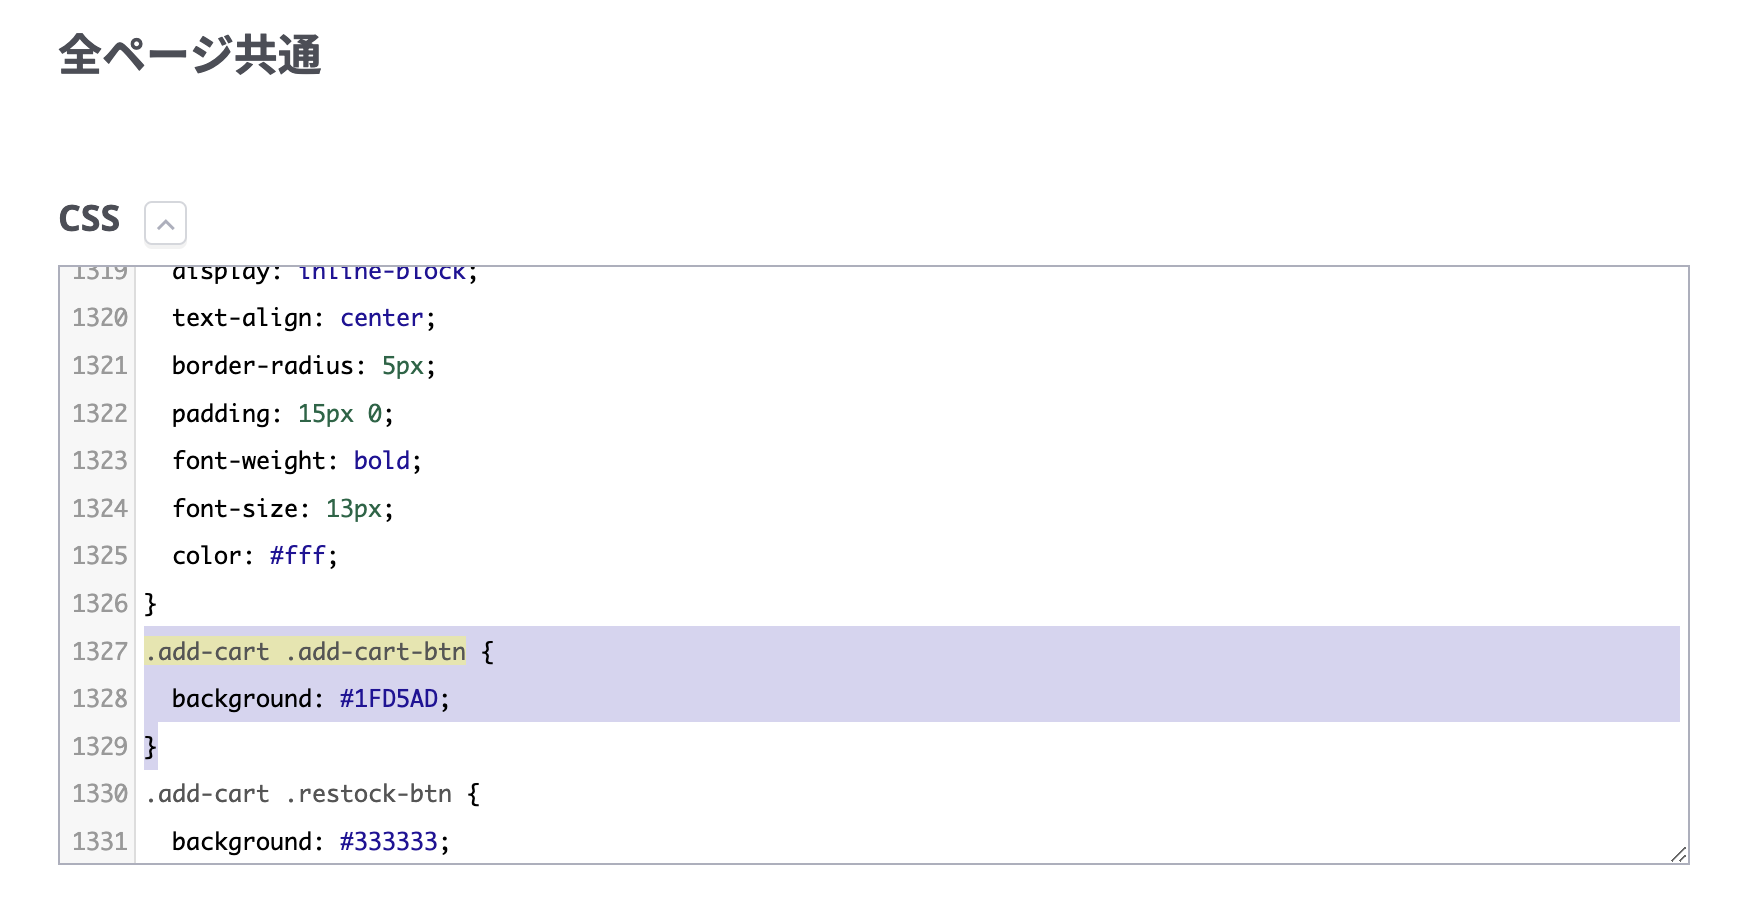Click the closing brace on line 1329

click(x=151, y=747)
